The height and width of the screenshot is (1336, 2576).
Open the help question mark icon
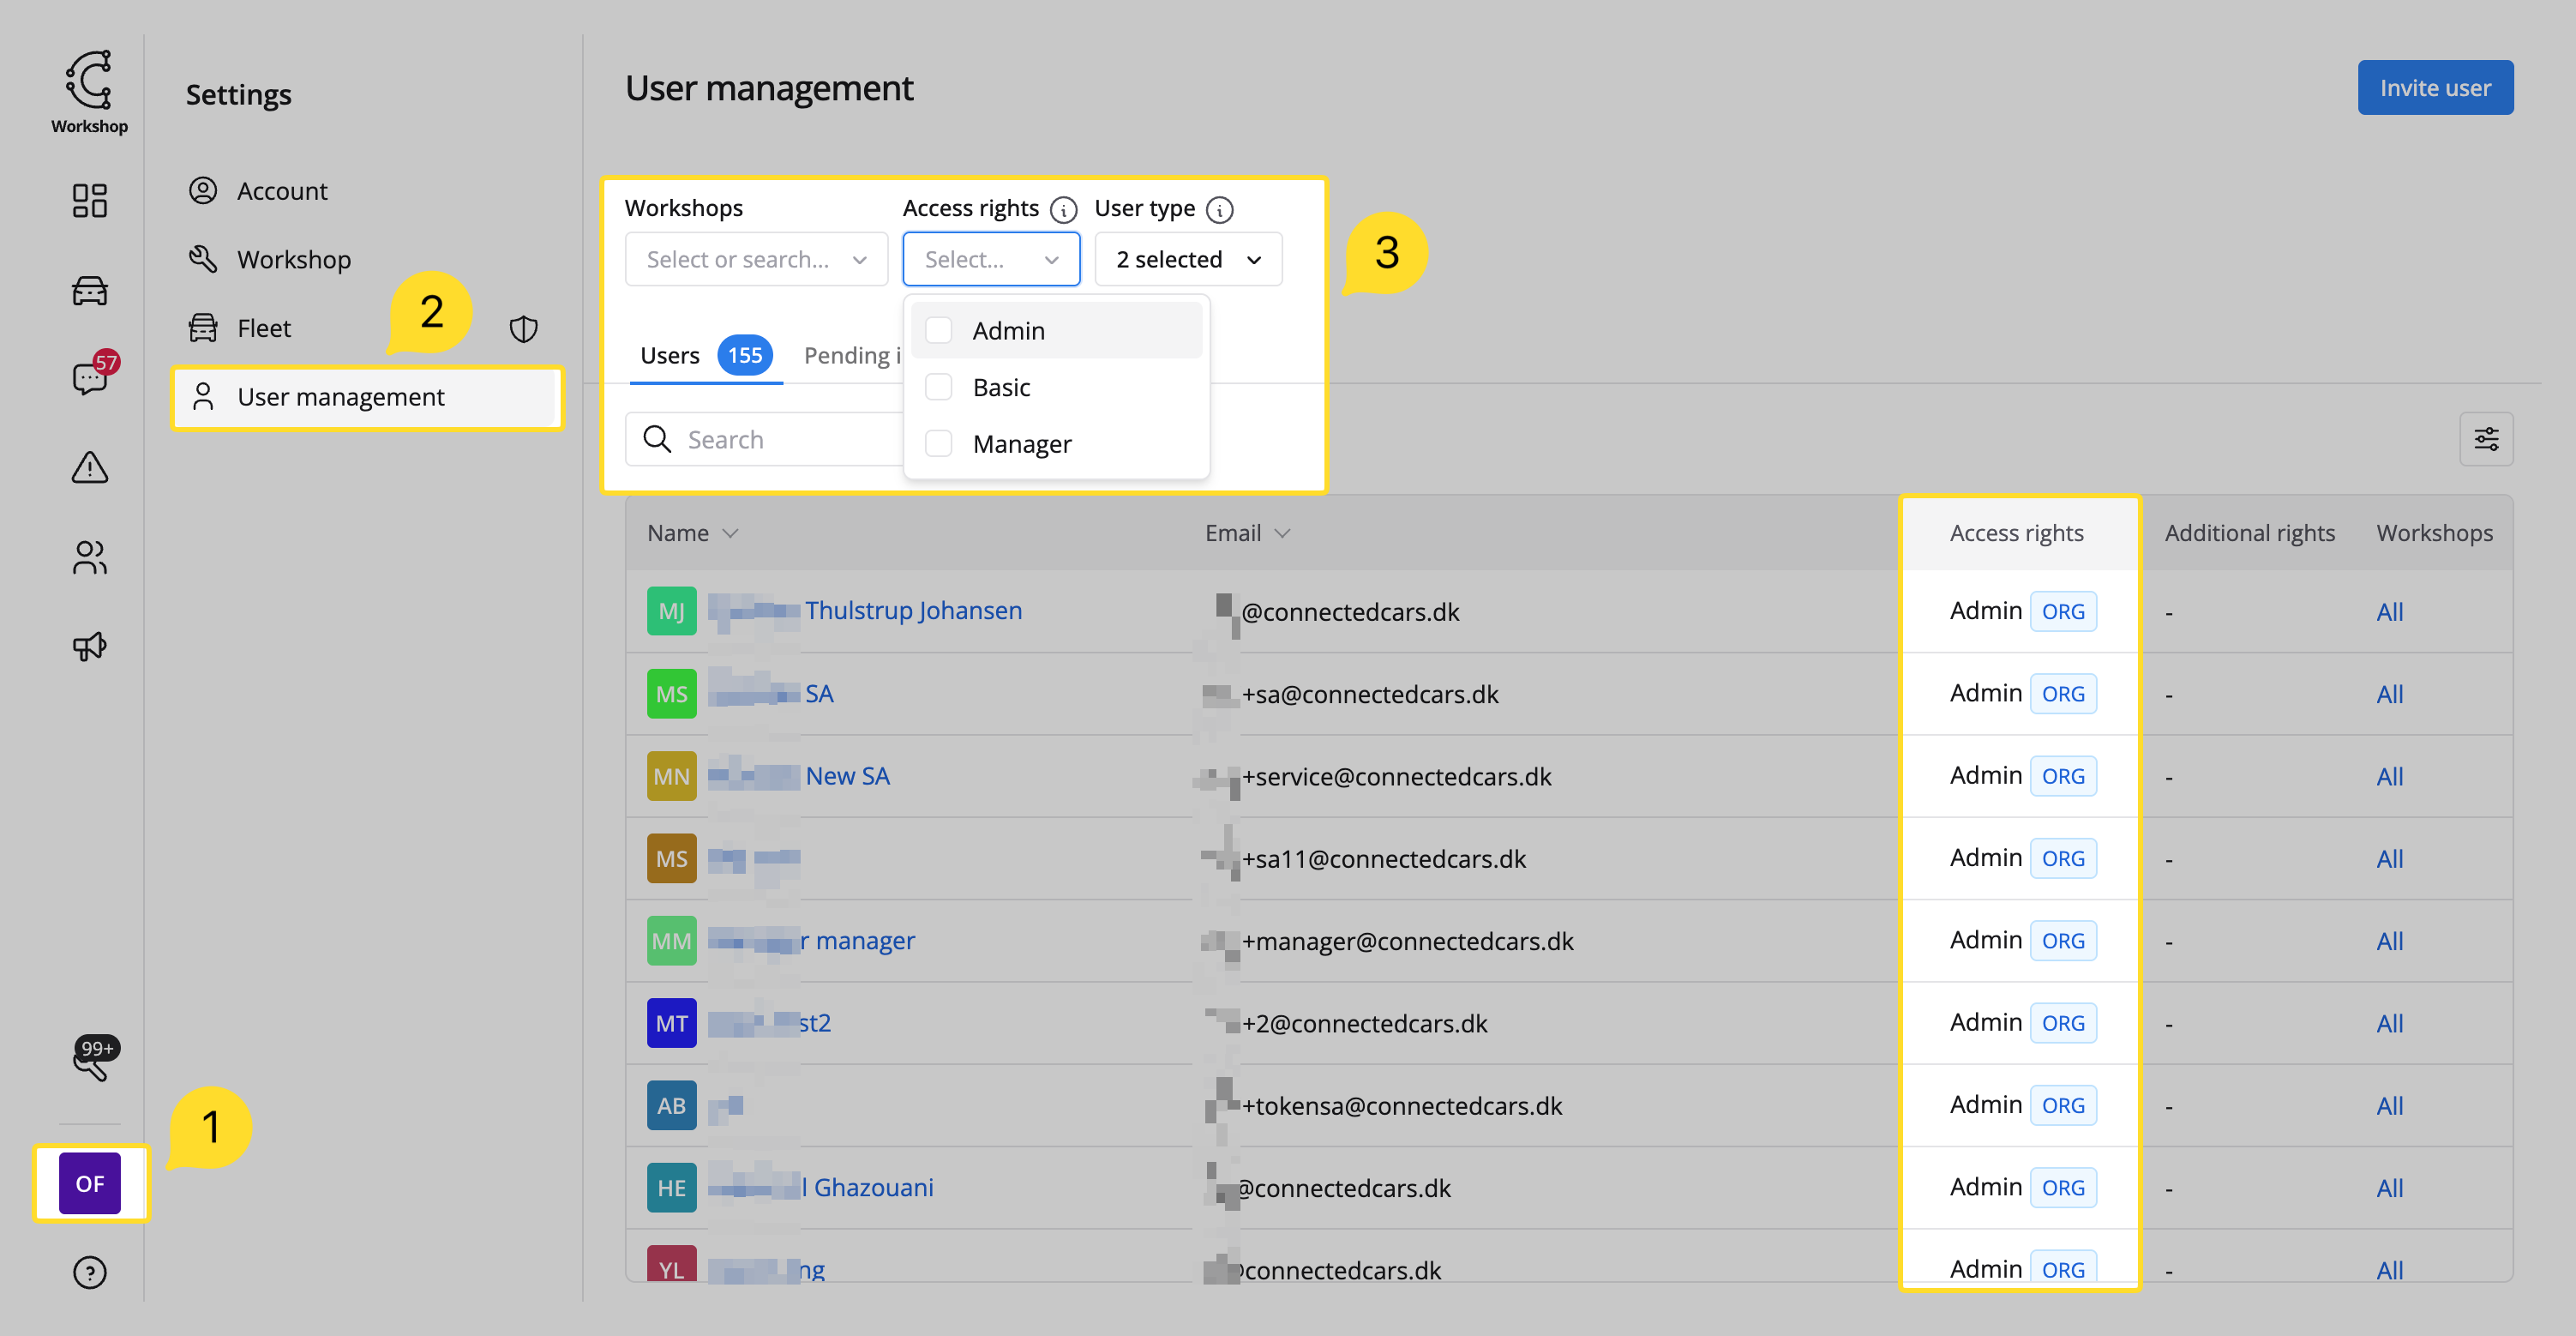pyautogui.click(x=89, y=1272)
